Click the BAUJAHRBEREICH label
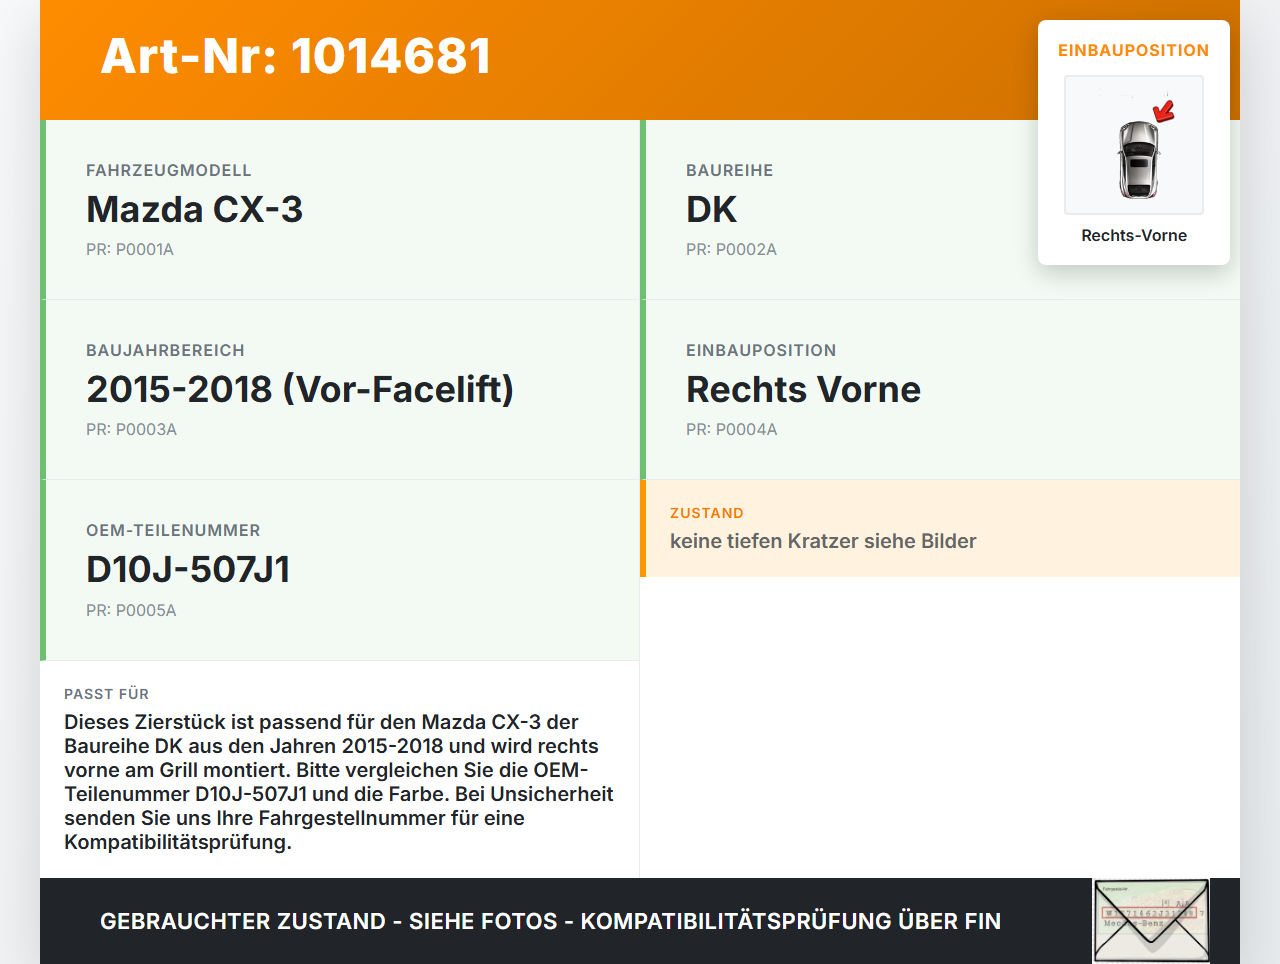Screen dimensions: 1280x964 point(165,350)
